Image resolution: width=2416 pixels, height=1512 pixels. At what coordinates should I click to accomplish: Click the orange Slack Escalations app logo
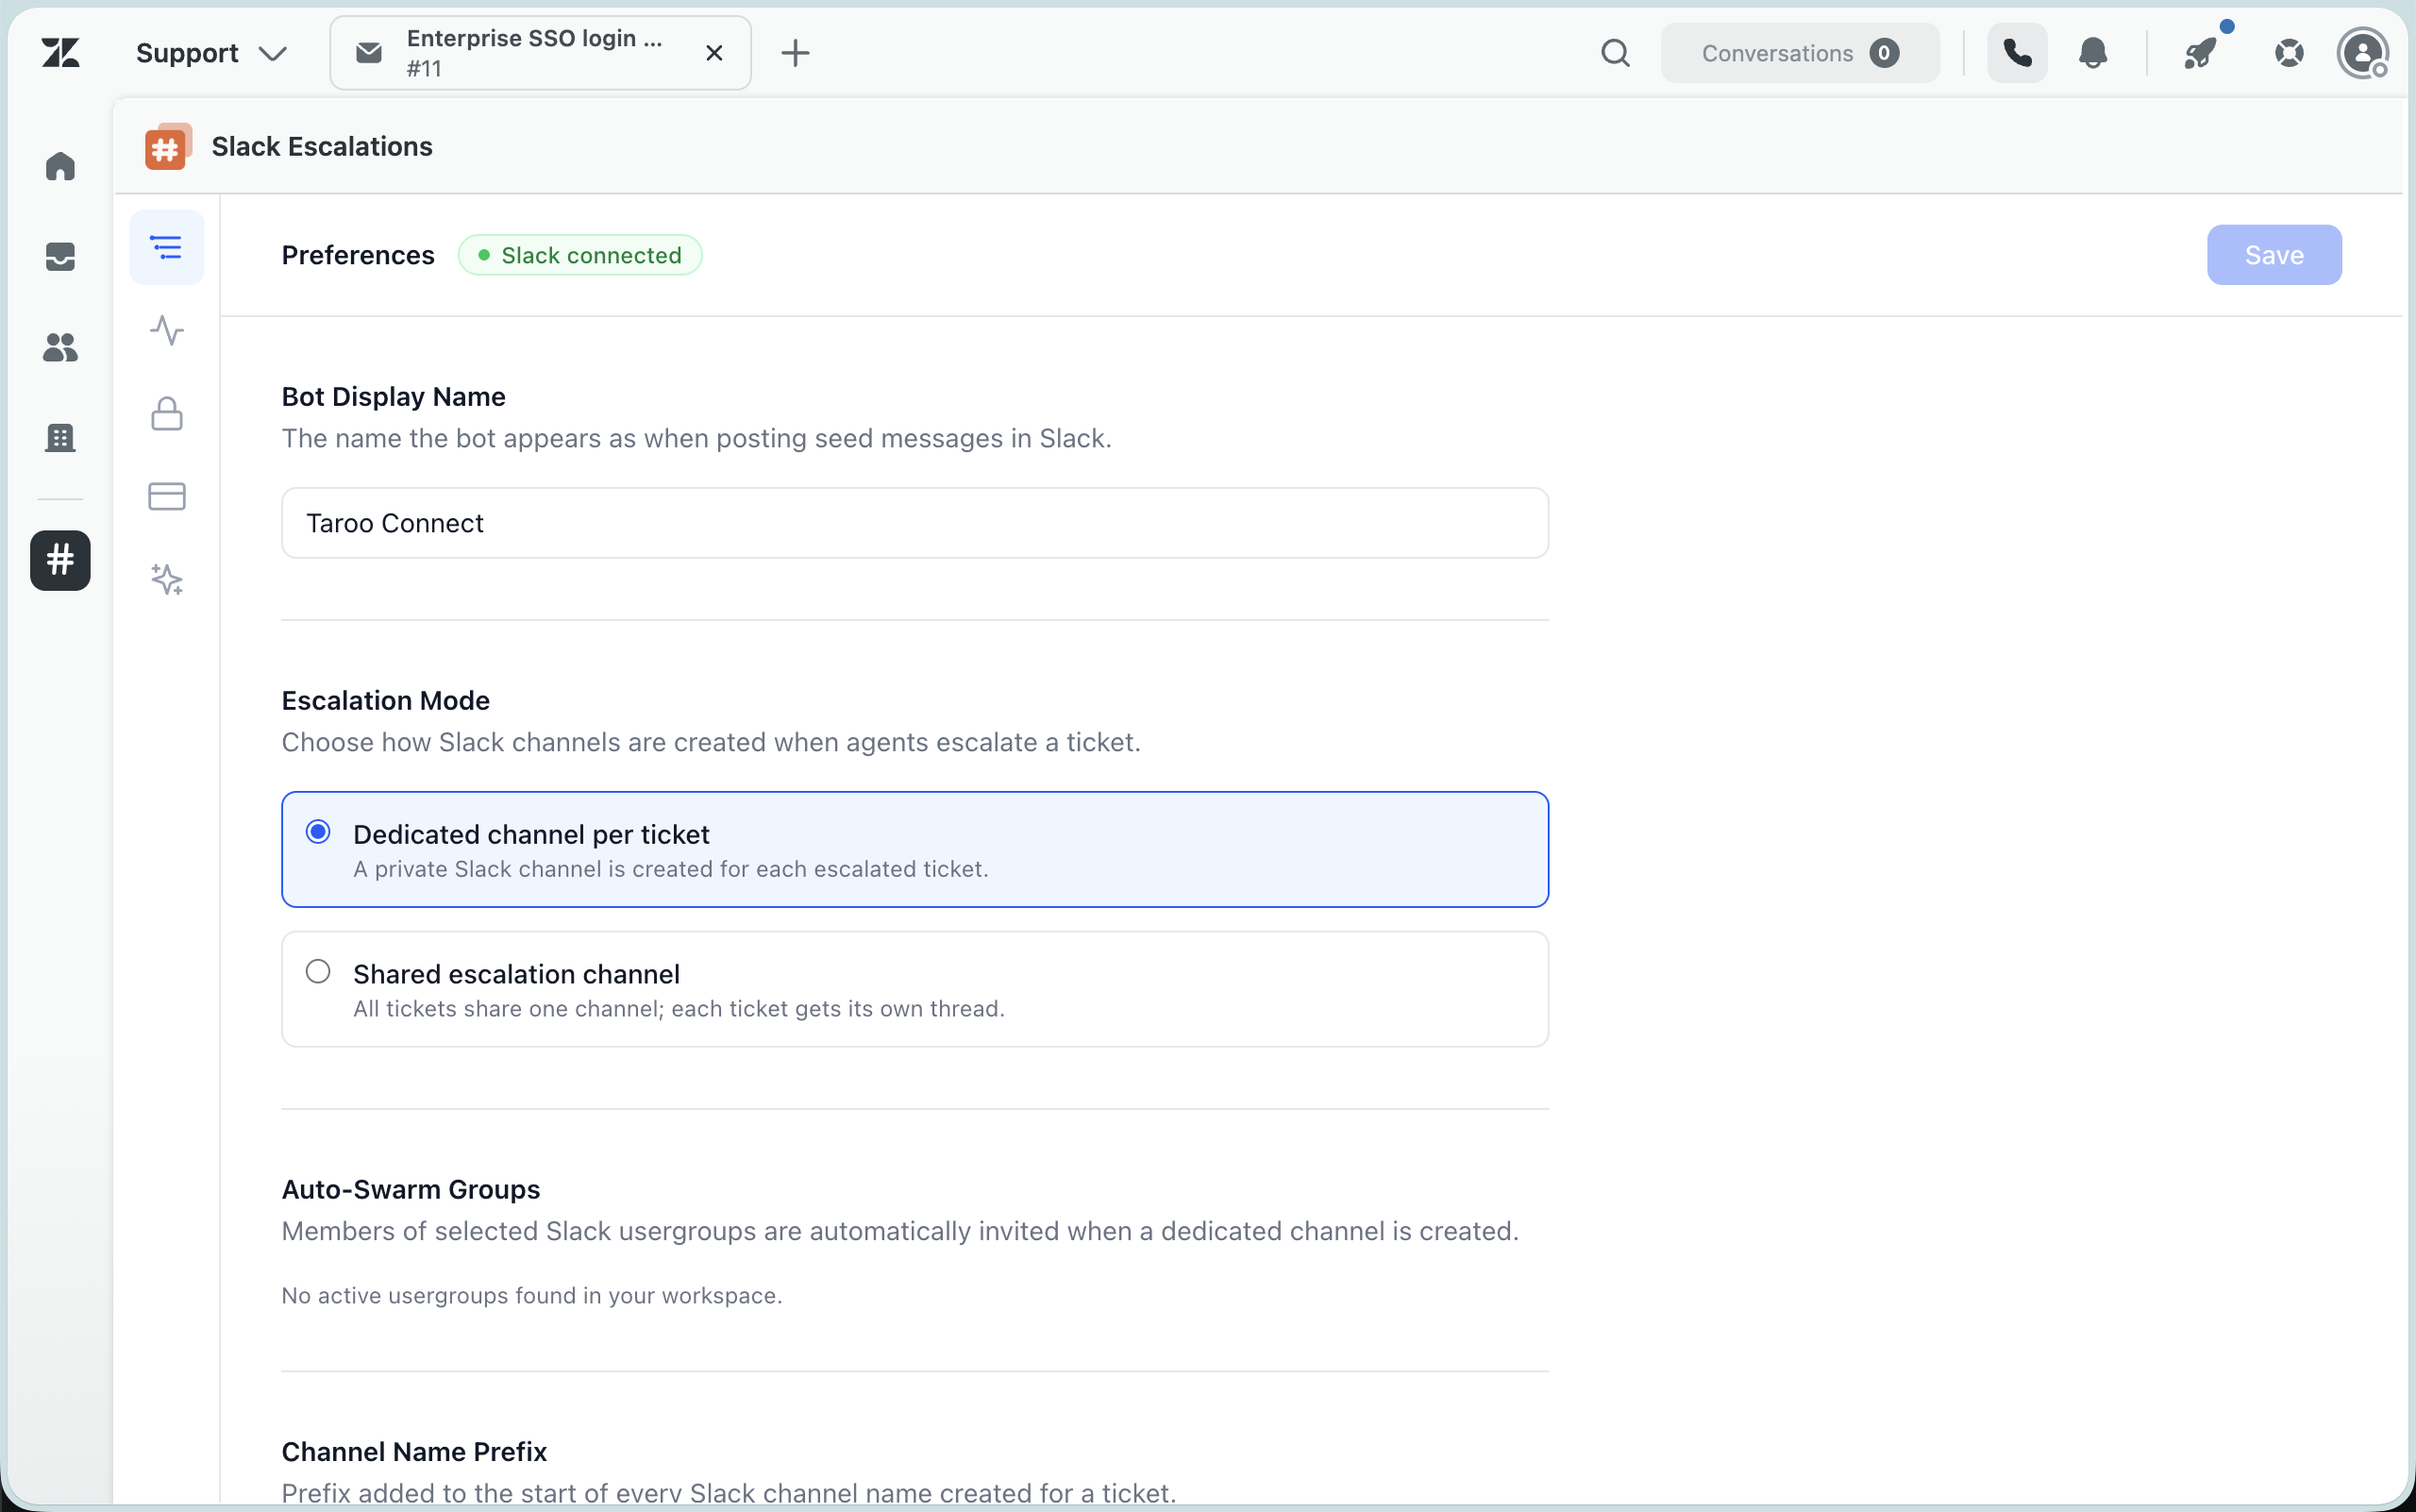pos(168,147)
